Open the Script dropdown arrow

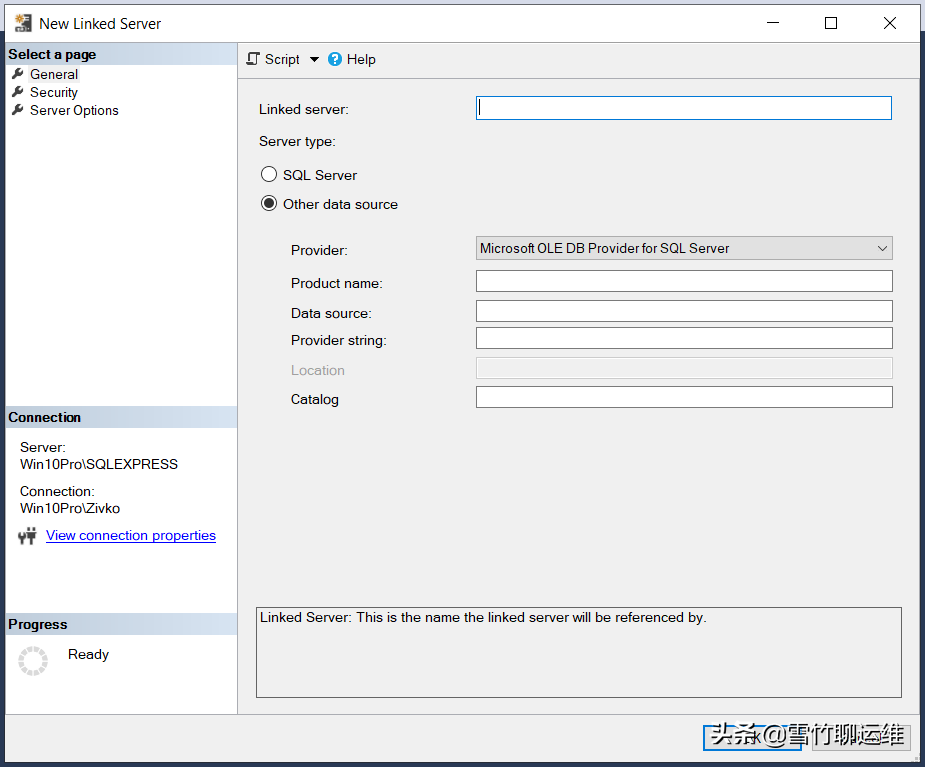(313, 59)
